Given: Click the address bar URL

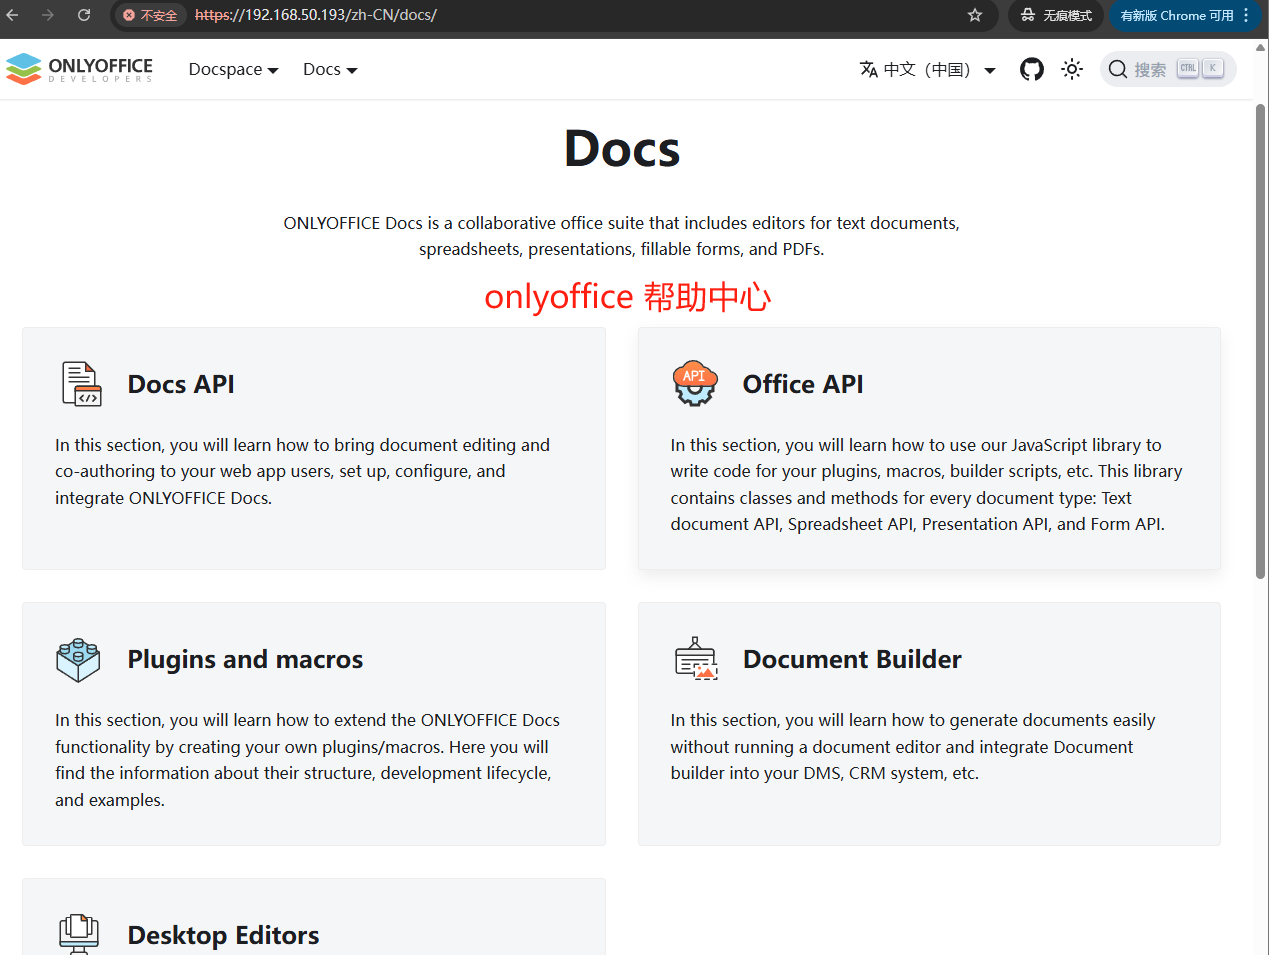Looking at the screenshot, I should click(316, 15).
